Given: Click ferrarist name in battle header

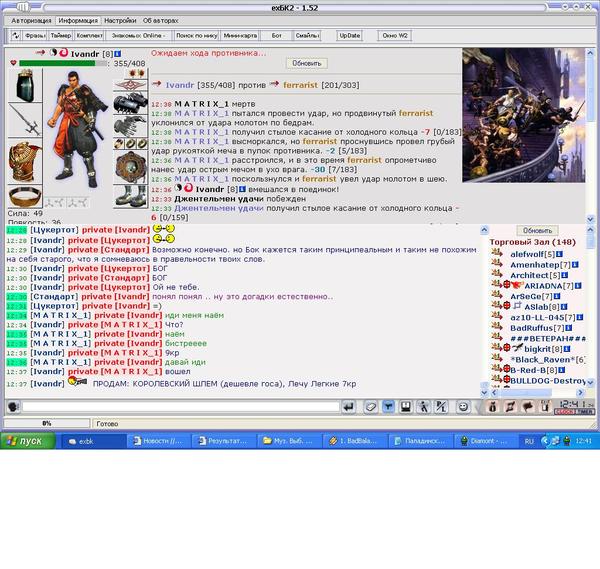Looking at the screenshot, I should (300, 85).
